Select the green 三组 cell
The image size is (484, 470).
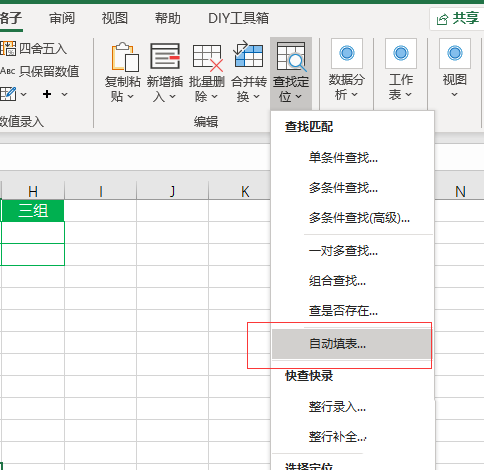[x=33, y=211]
